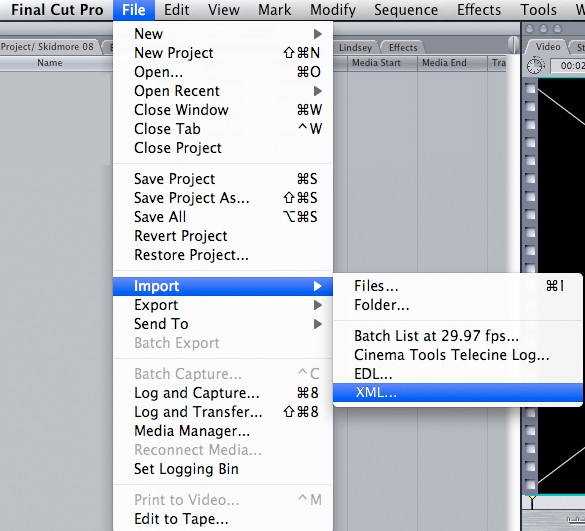Click the browser tab grip handle
585x531 pixels.
tap(514, 45)
